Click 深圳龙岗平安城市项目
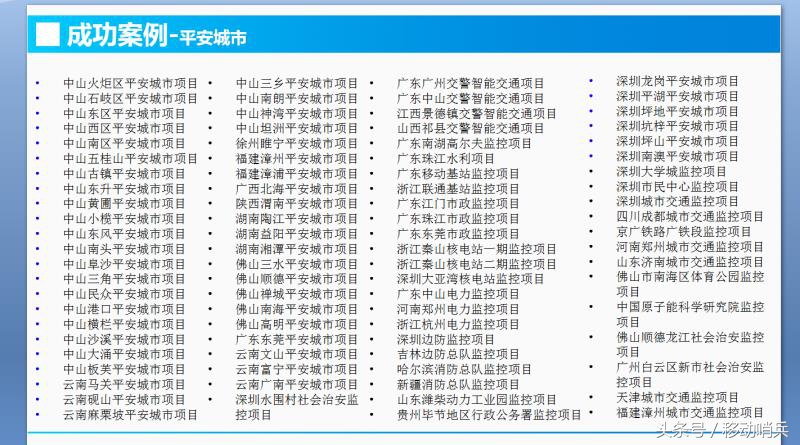The width and height of the screenshot is (800, 445). point(678,81)
